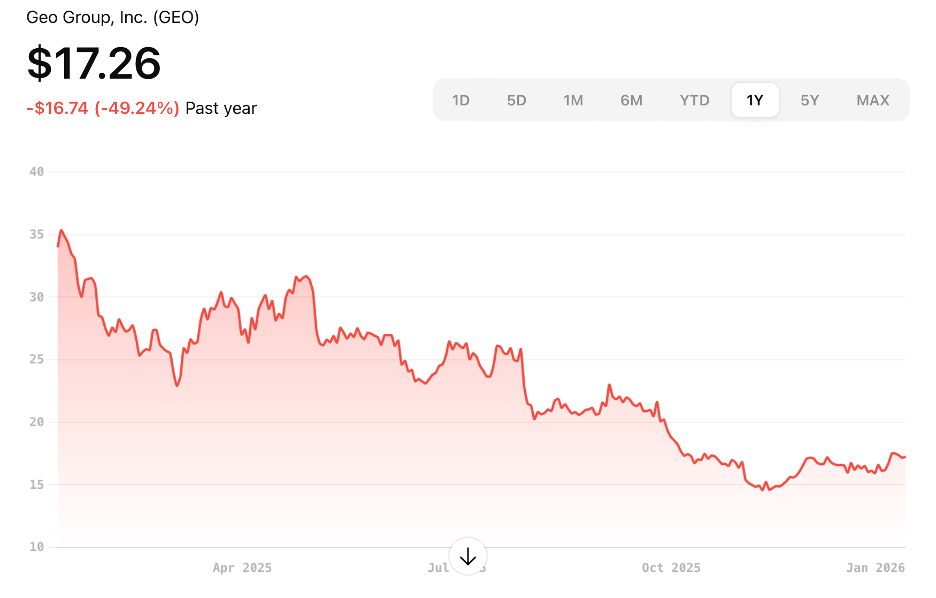This screenshot has height=598, width=936.
Task: Click the 10 value on y-axis
Action: click(x=37, y=547)
